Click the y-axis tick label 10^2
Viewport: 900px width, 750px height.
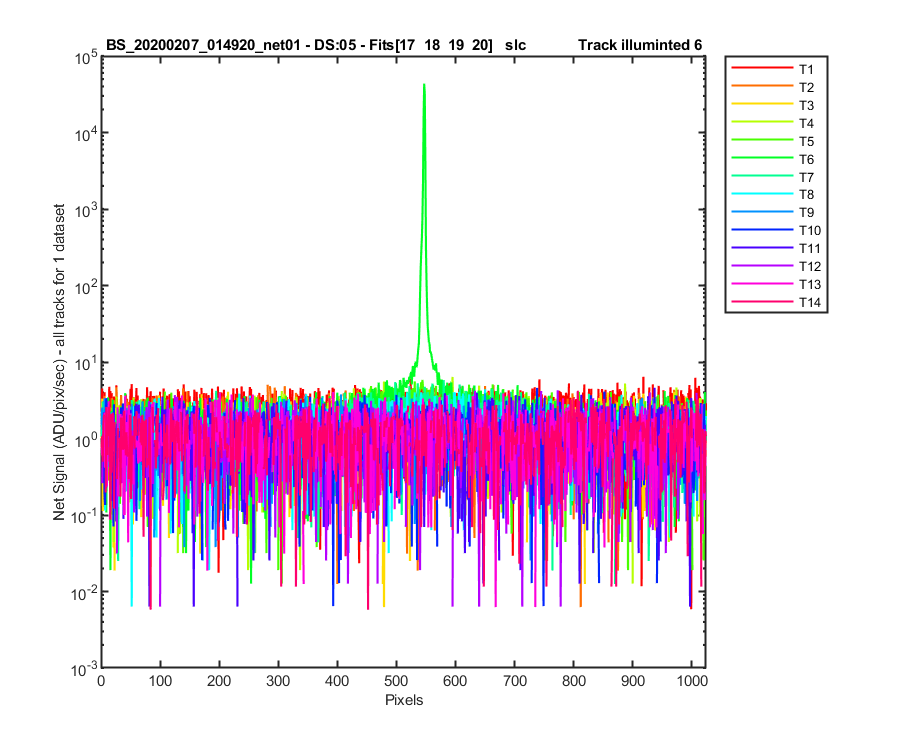(x=86, y=287)
